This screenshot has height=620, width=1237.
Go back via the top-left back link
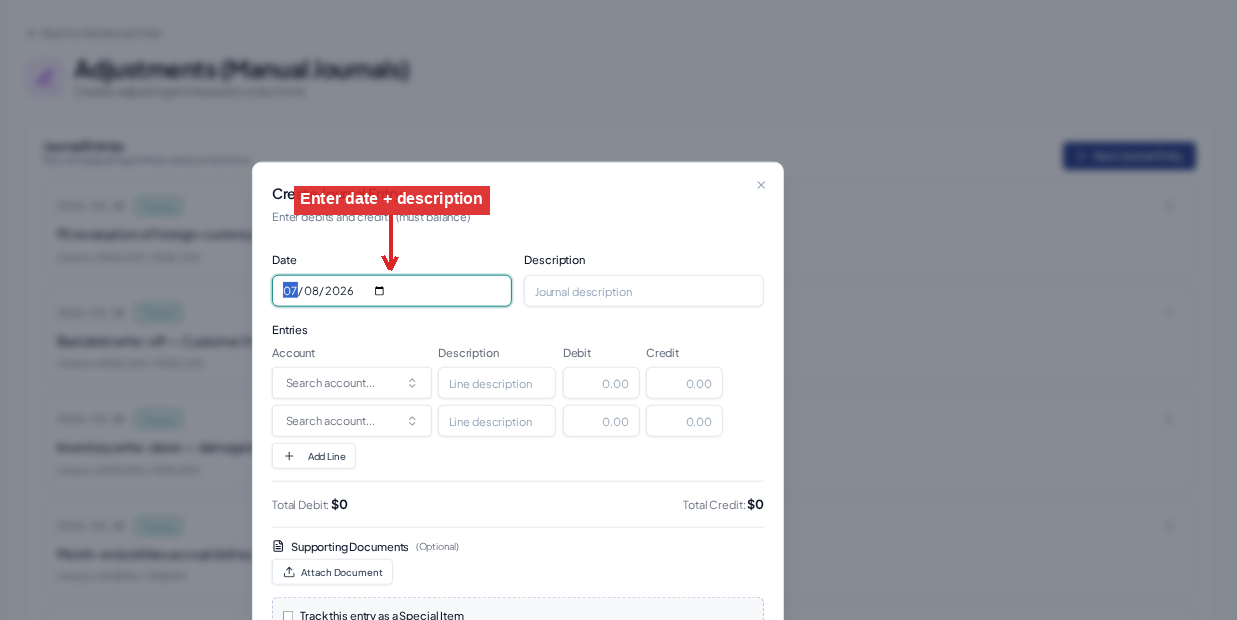point(93,33)
